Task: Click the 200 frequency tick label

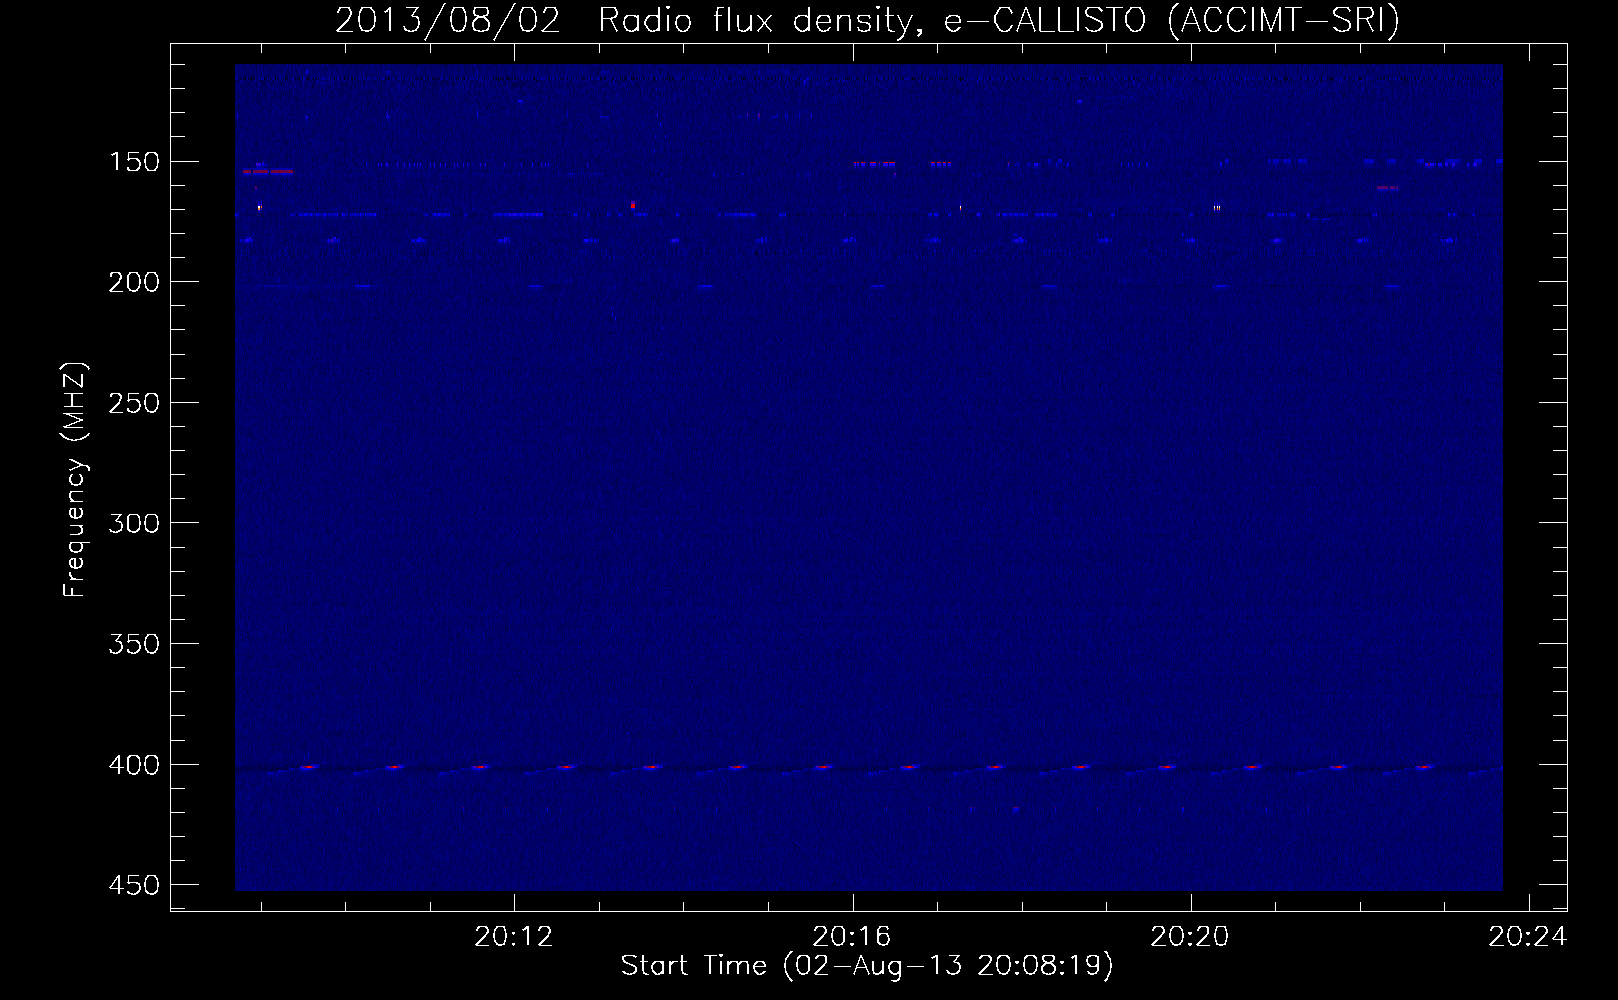Action: (133, 282)
